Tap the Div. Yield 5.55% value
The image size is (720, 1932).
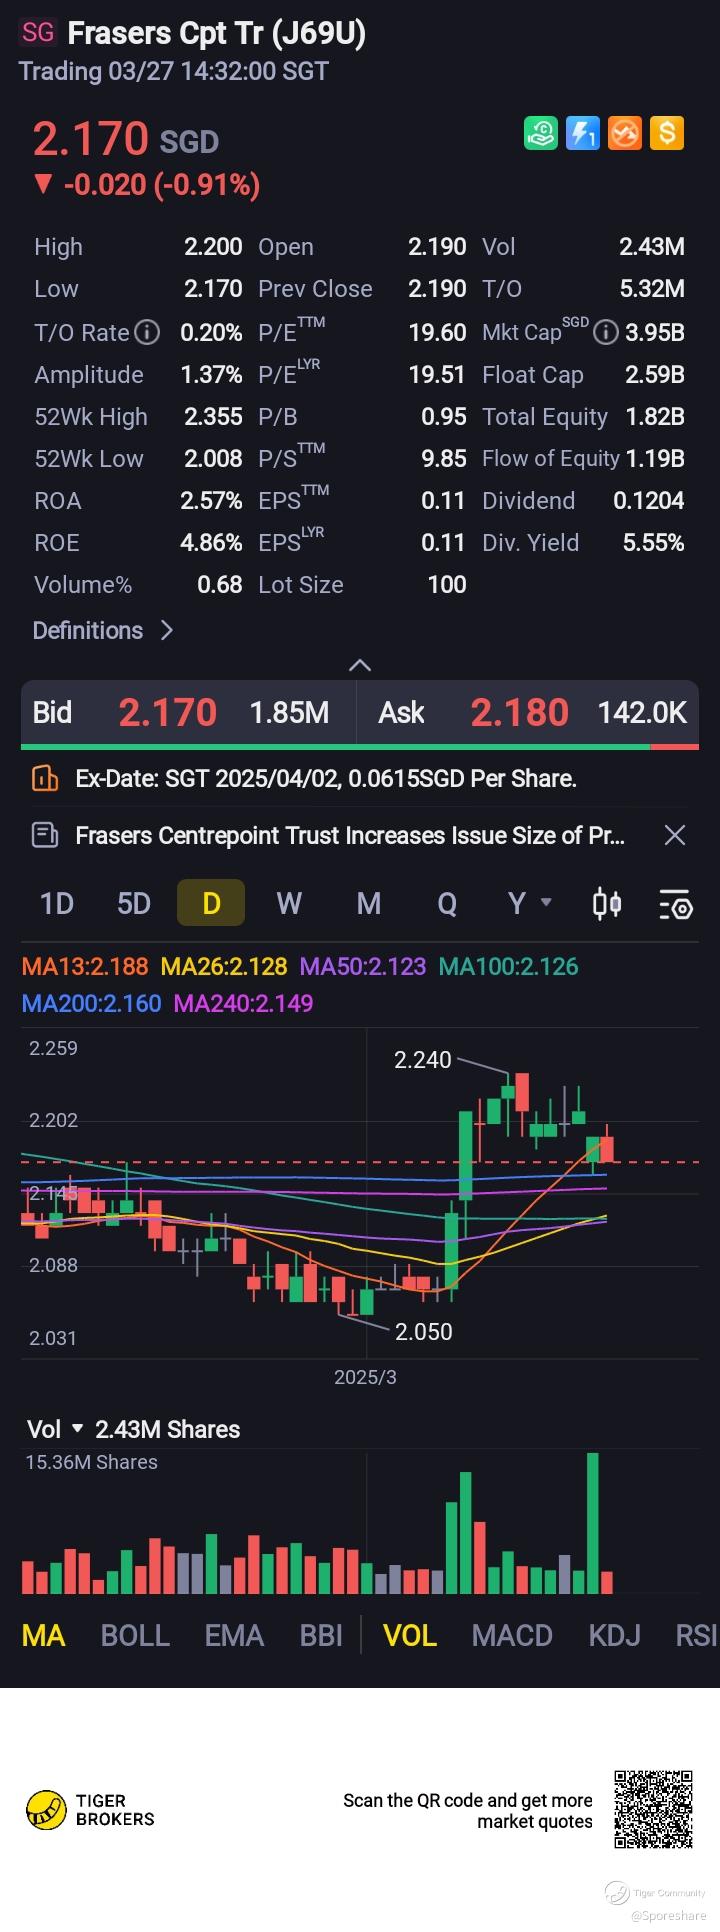(653, 542)
